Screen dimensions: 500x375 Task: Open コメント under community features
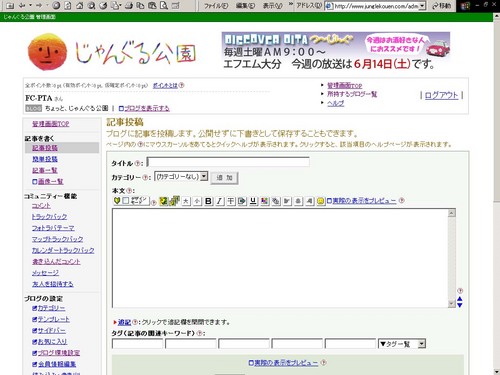coord(41,206)
